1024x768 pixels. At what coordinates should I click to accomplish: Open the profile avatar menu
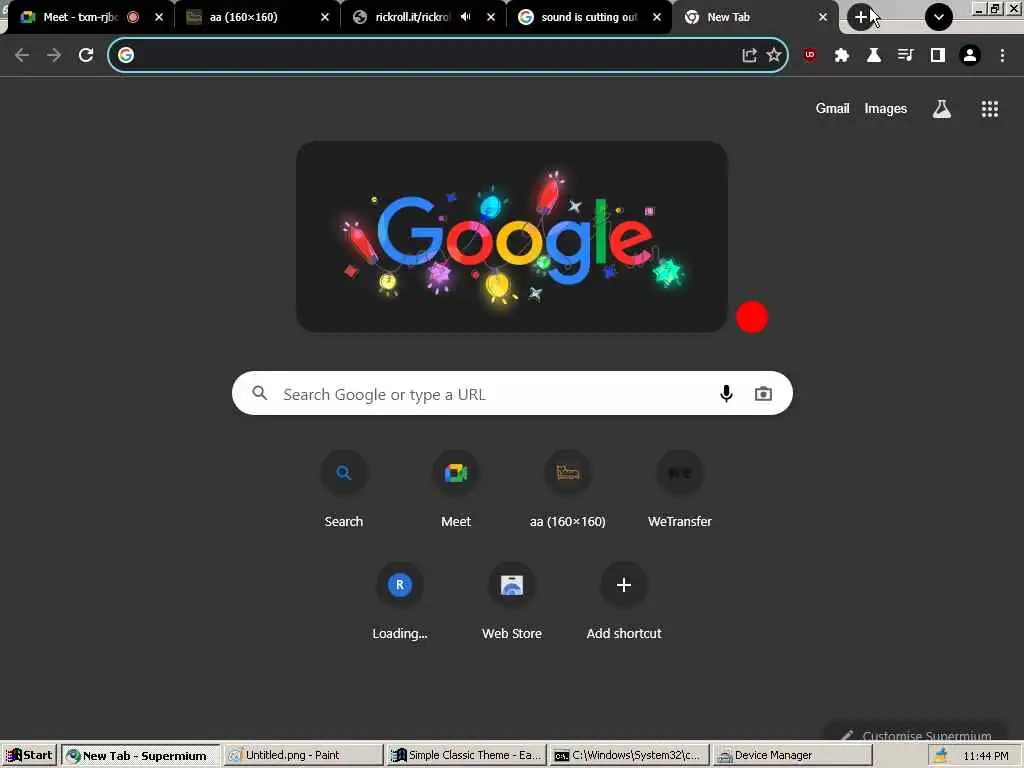click(970, 56)
